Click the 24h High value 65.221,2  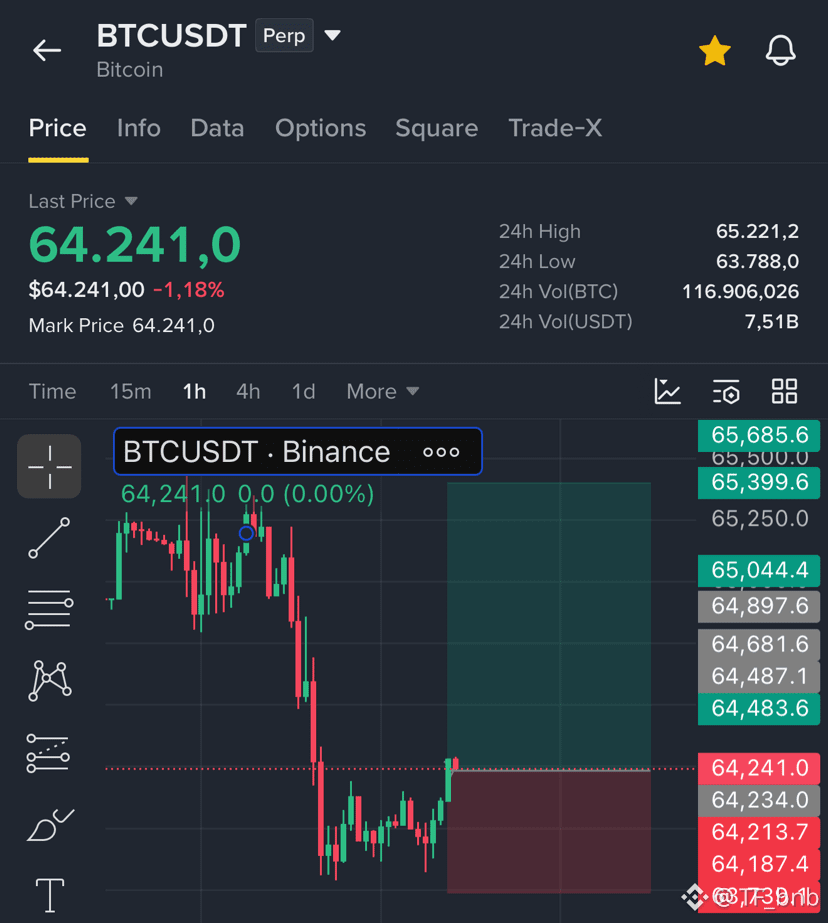[x=757, y=231]
